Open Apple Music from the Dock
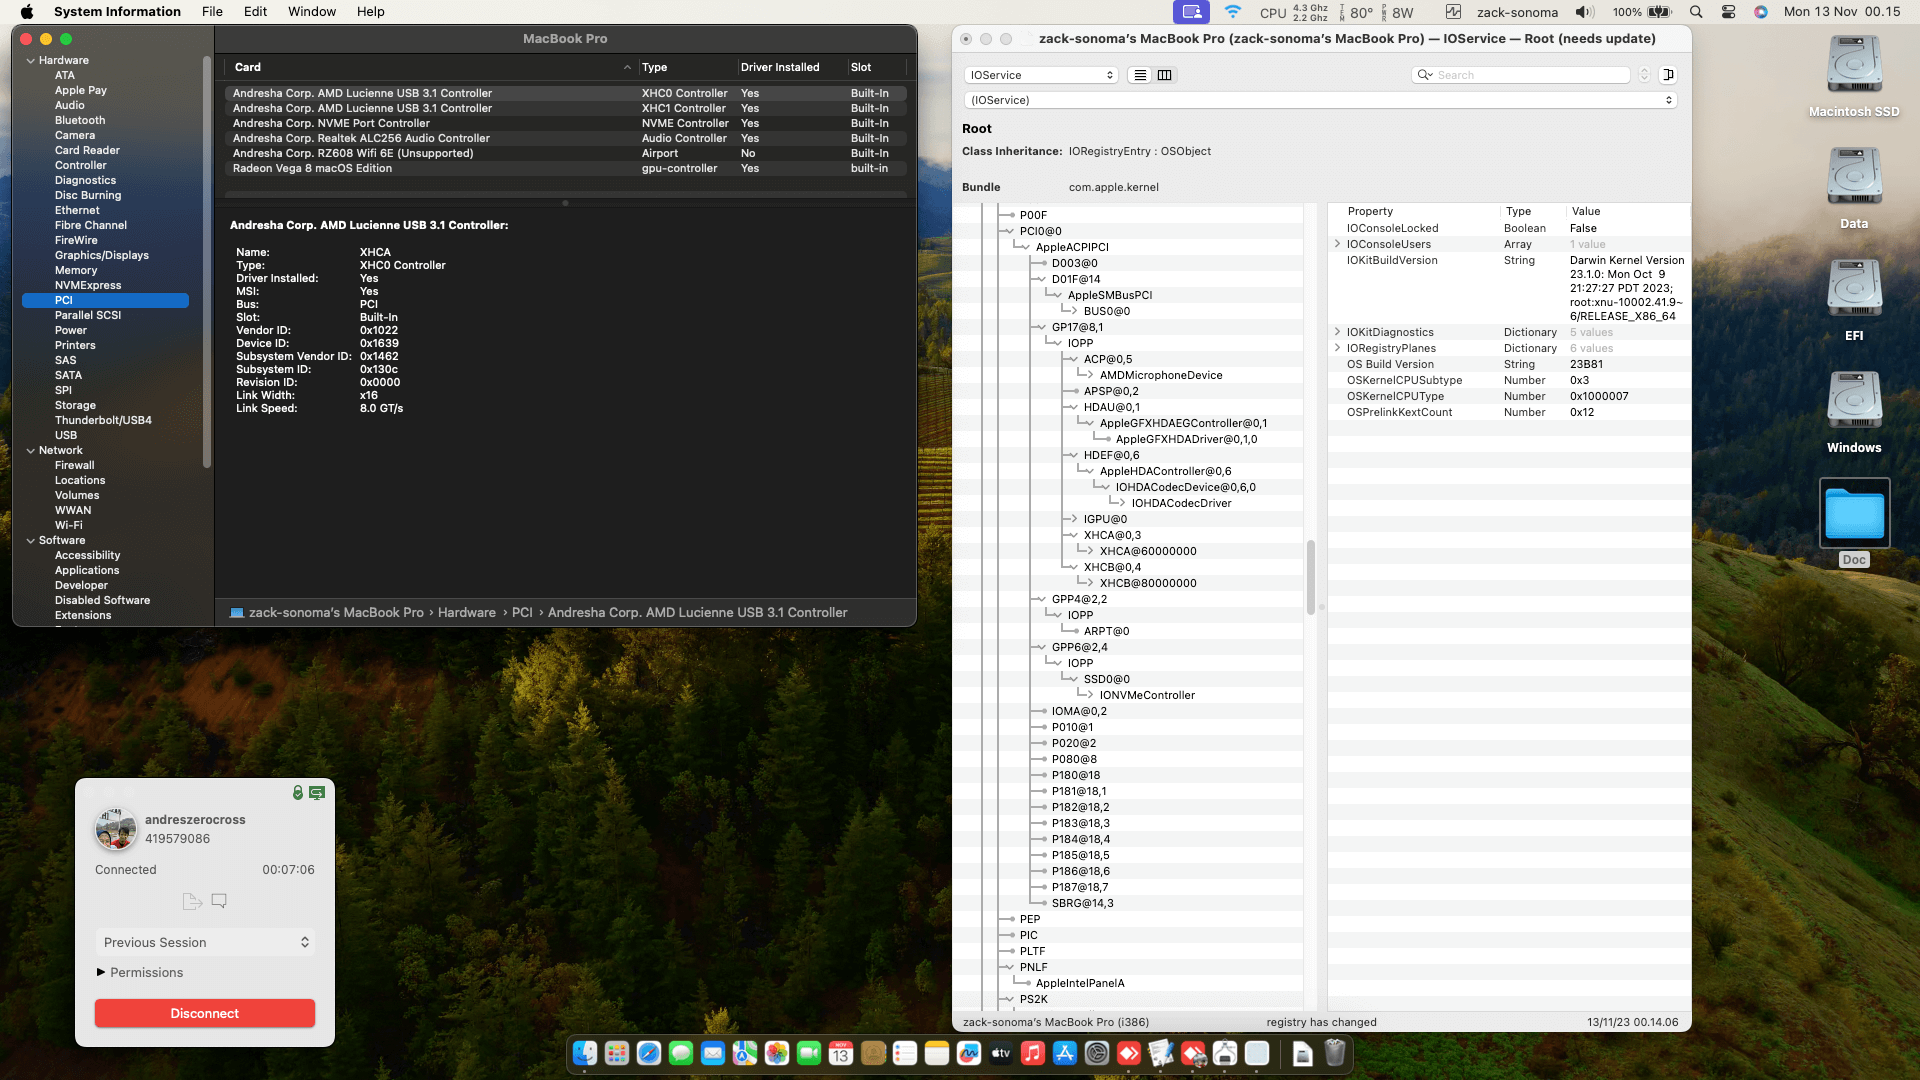 point(1032,1054)
